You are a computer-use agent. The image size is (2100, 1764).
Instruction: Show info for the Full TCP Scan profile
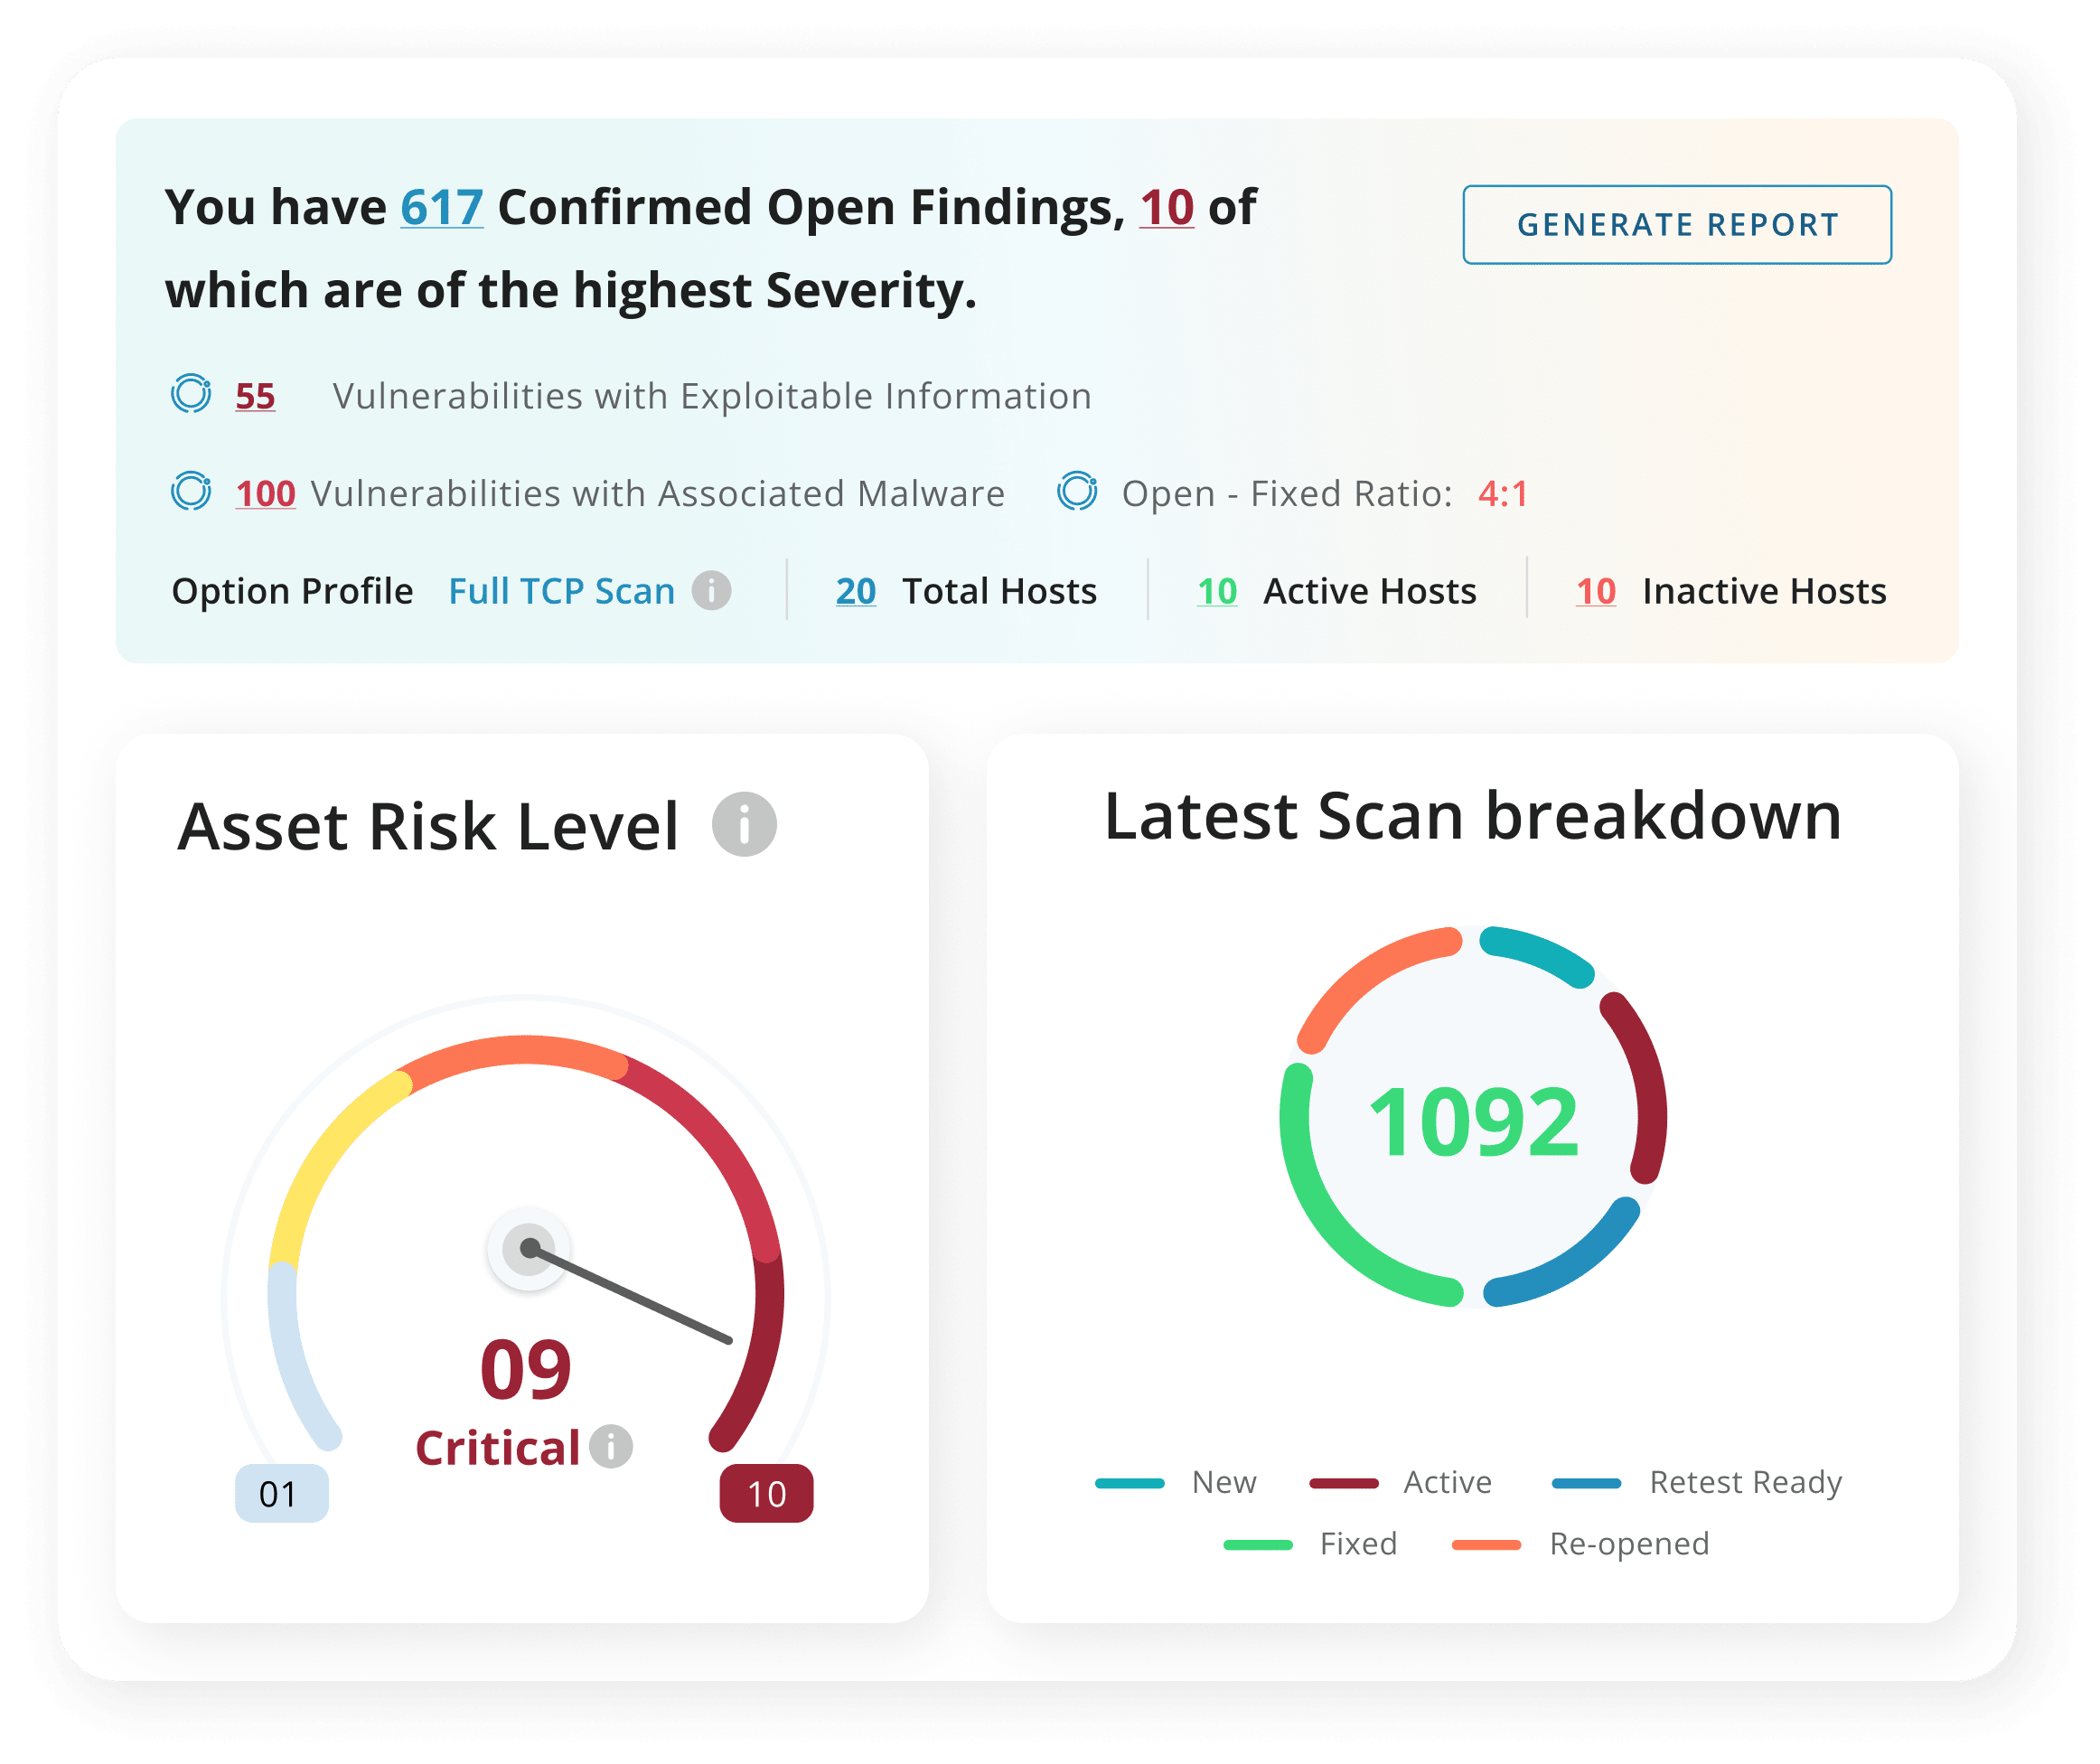(712, 591)
